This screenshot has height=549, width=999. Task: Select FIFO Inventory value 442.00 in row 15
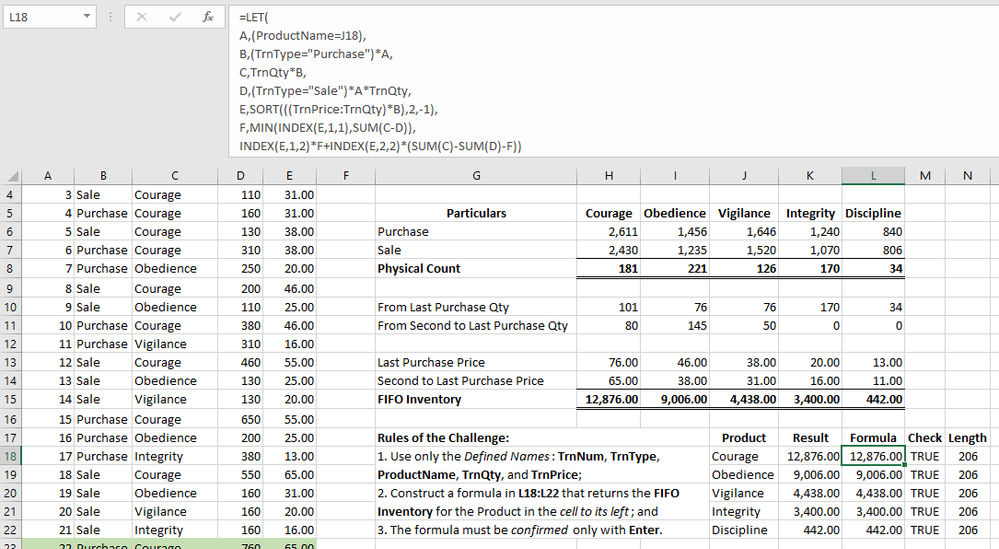point(873,399)
